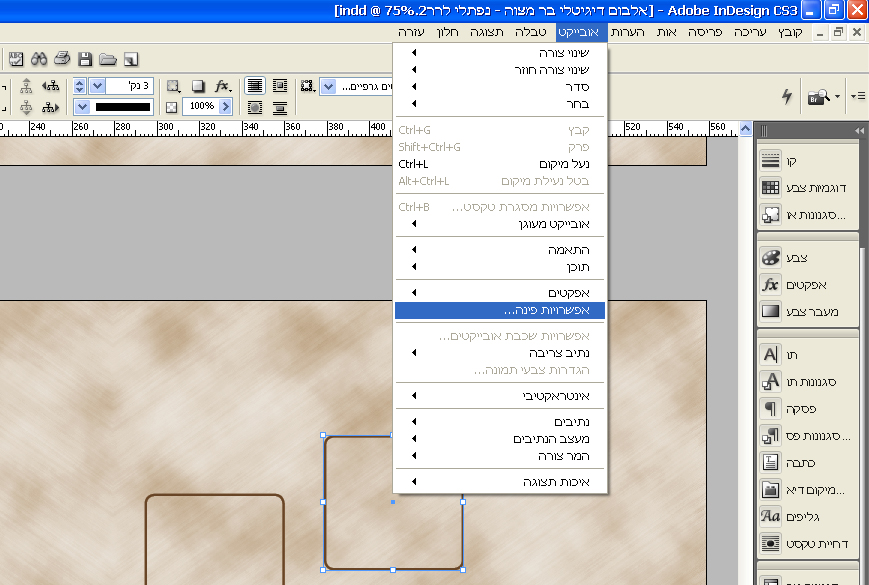Click the printer icon
Image resolution: width=869 pixels, height=585 pixels.
tap(62, 58)
